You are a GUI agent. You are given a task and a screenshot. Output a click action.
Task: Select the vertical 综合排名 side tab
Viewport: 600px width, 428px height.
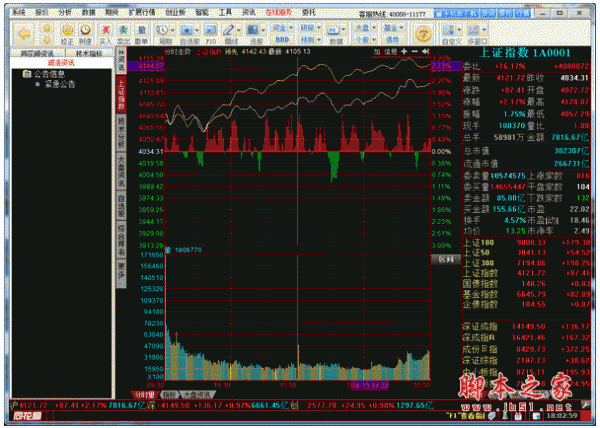coord(121,240)
